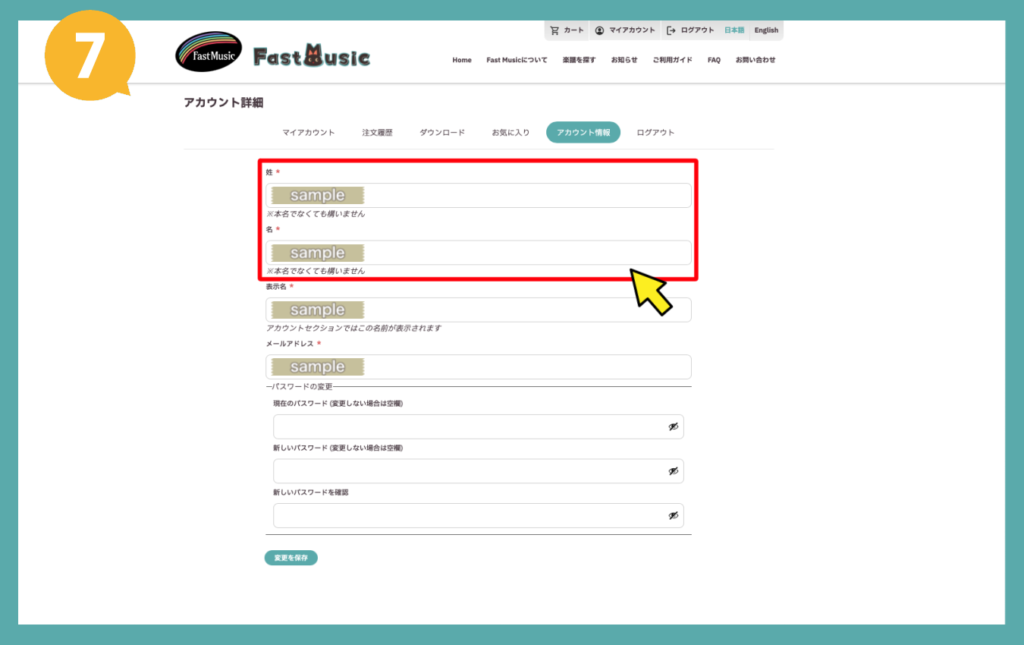Show the current password via eye icon
Image resolution: width=1024 pixels, height=645 pixels.
673,427
